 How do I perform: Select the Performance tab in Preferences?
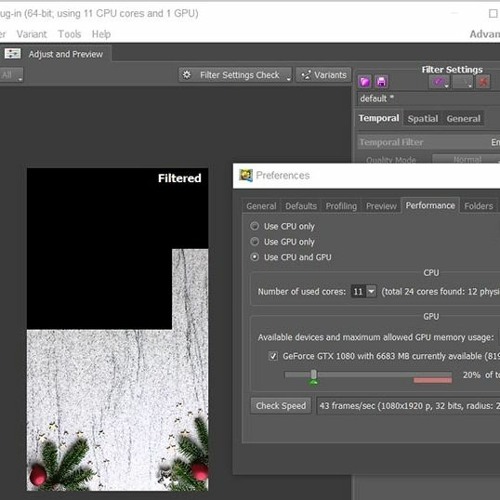coord(430,205)
